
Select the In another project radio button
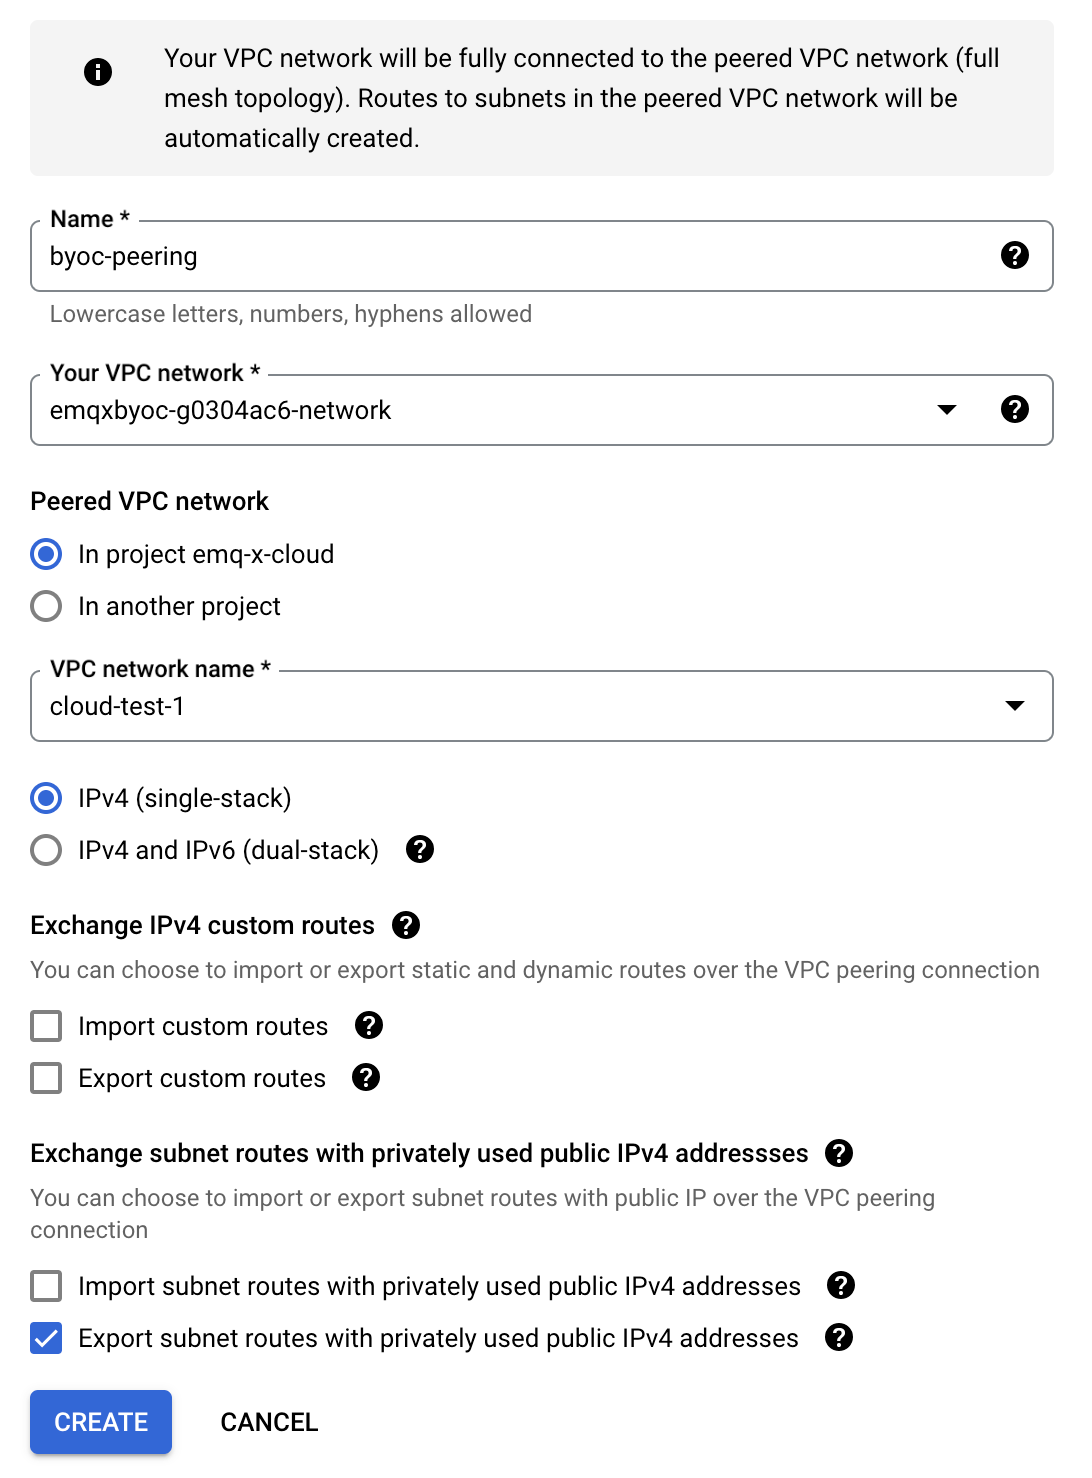pos(46,606)
